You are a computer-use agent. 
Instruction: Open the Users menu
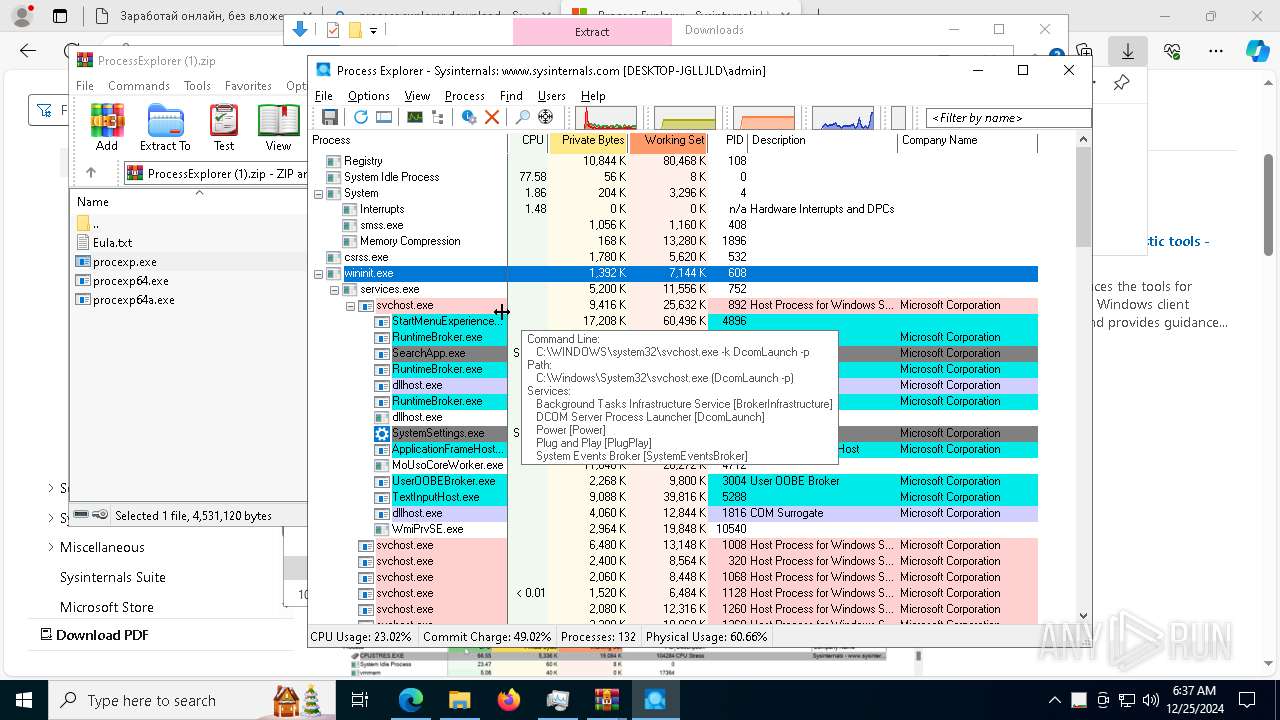(x=552, y=96)
